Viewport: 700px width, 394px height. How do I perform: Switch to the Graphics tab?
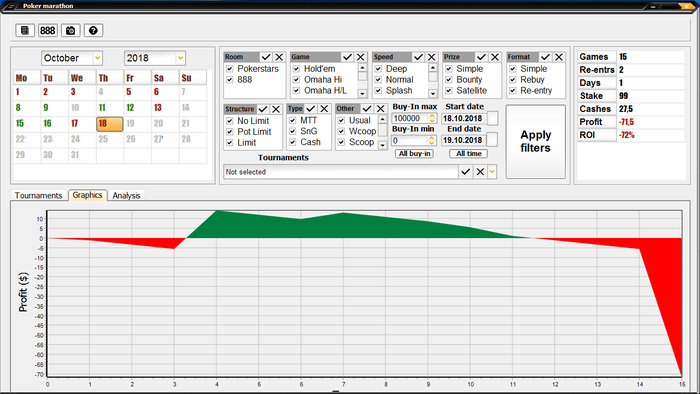click(x=88, y=195)
